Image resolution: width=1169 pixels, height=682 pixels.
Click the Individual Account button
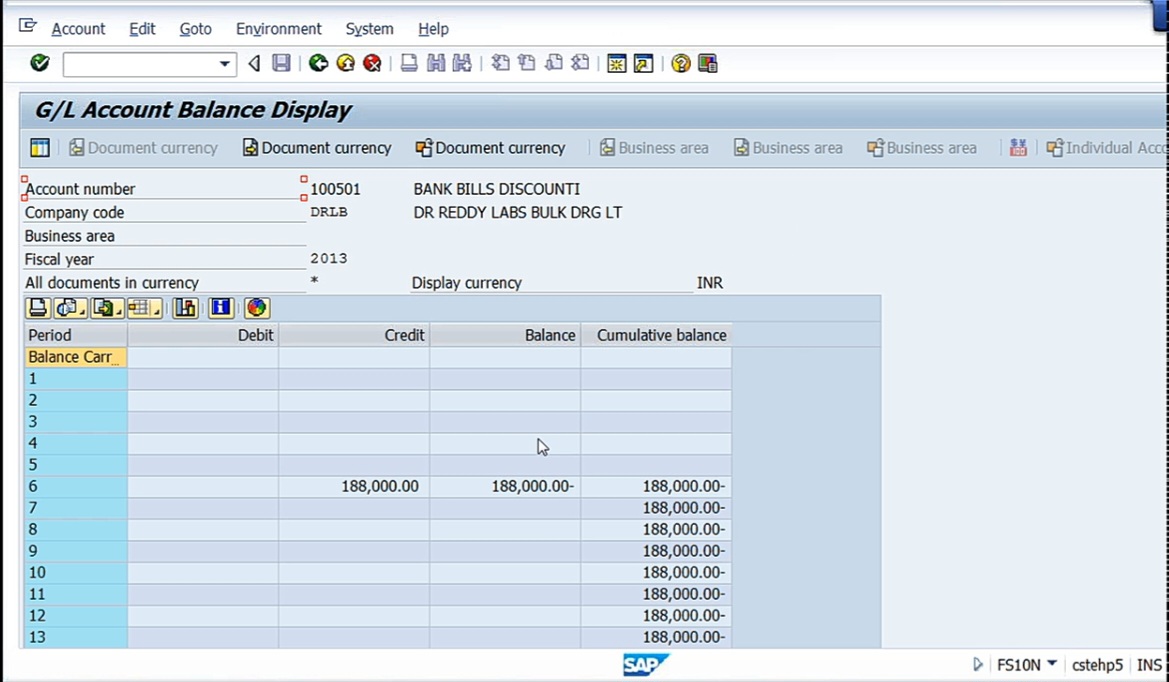coord(1106,148)
